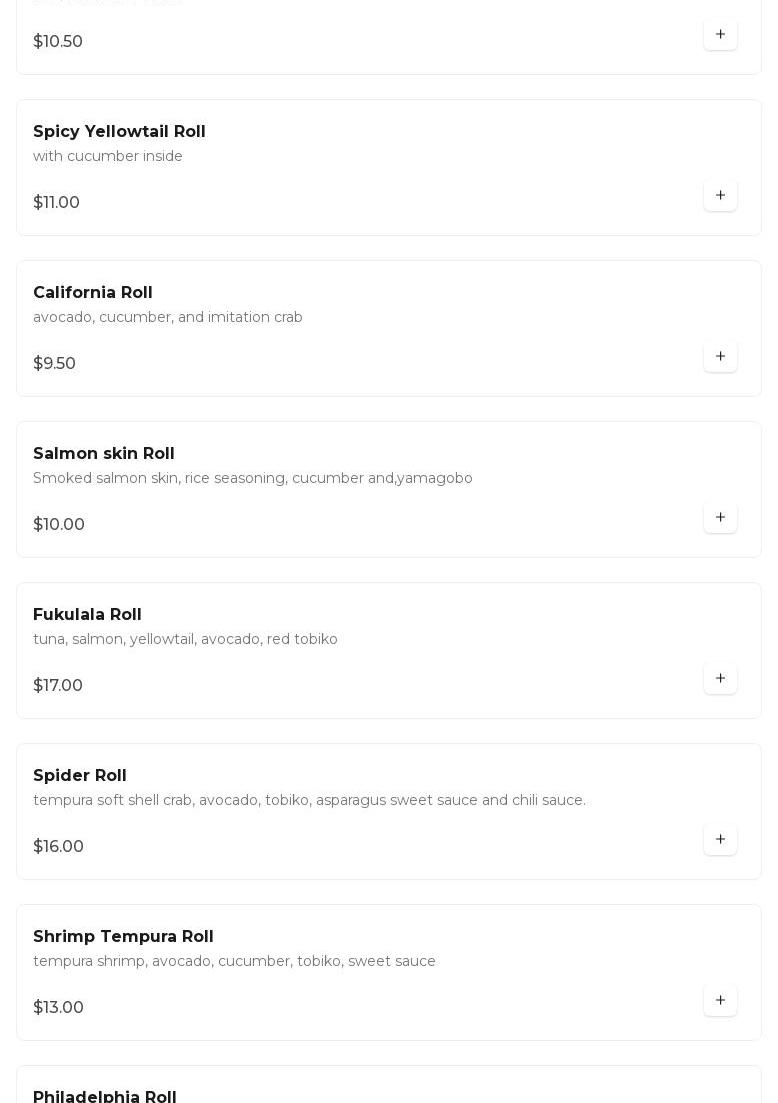Add Fukulala Roll to the order

click(x=720, y=679)
